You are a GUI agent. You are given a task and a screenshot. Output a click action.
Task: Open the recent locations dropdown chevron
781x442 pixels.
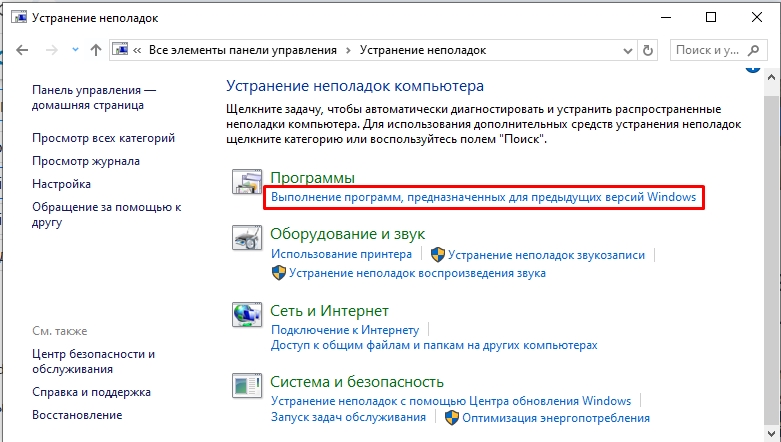[x=75, y=50]
